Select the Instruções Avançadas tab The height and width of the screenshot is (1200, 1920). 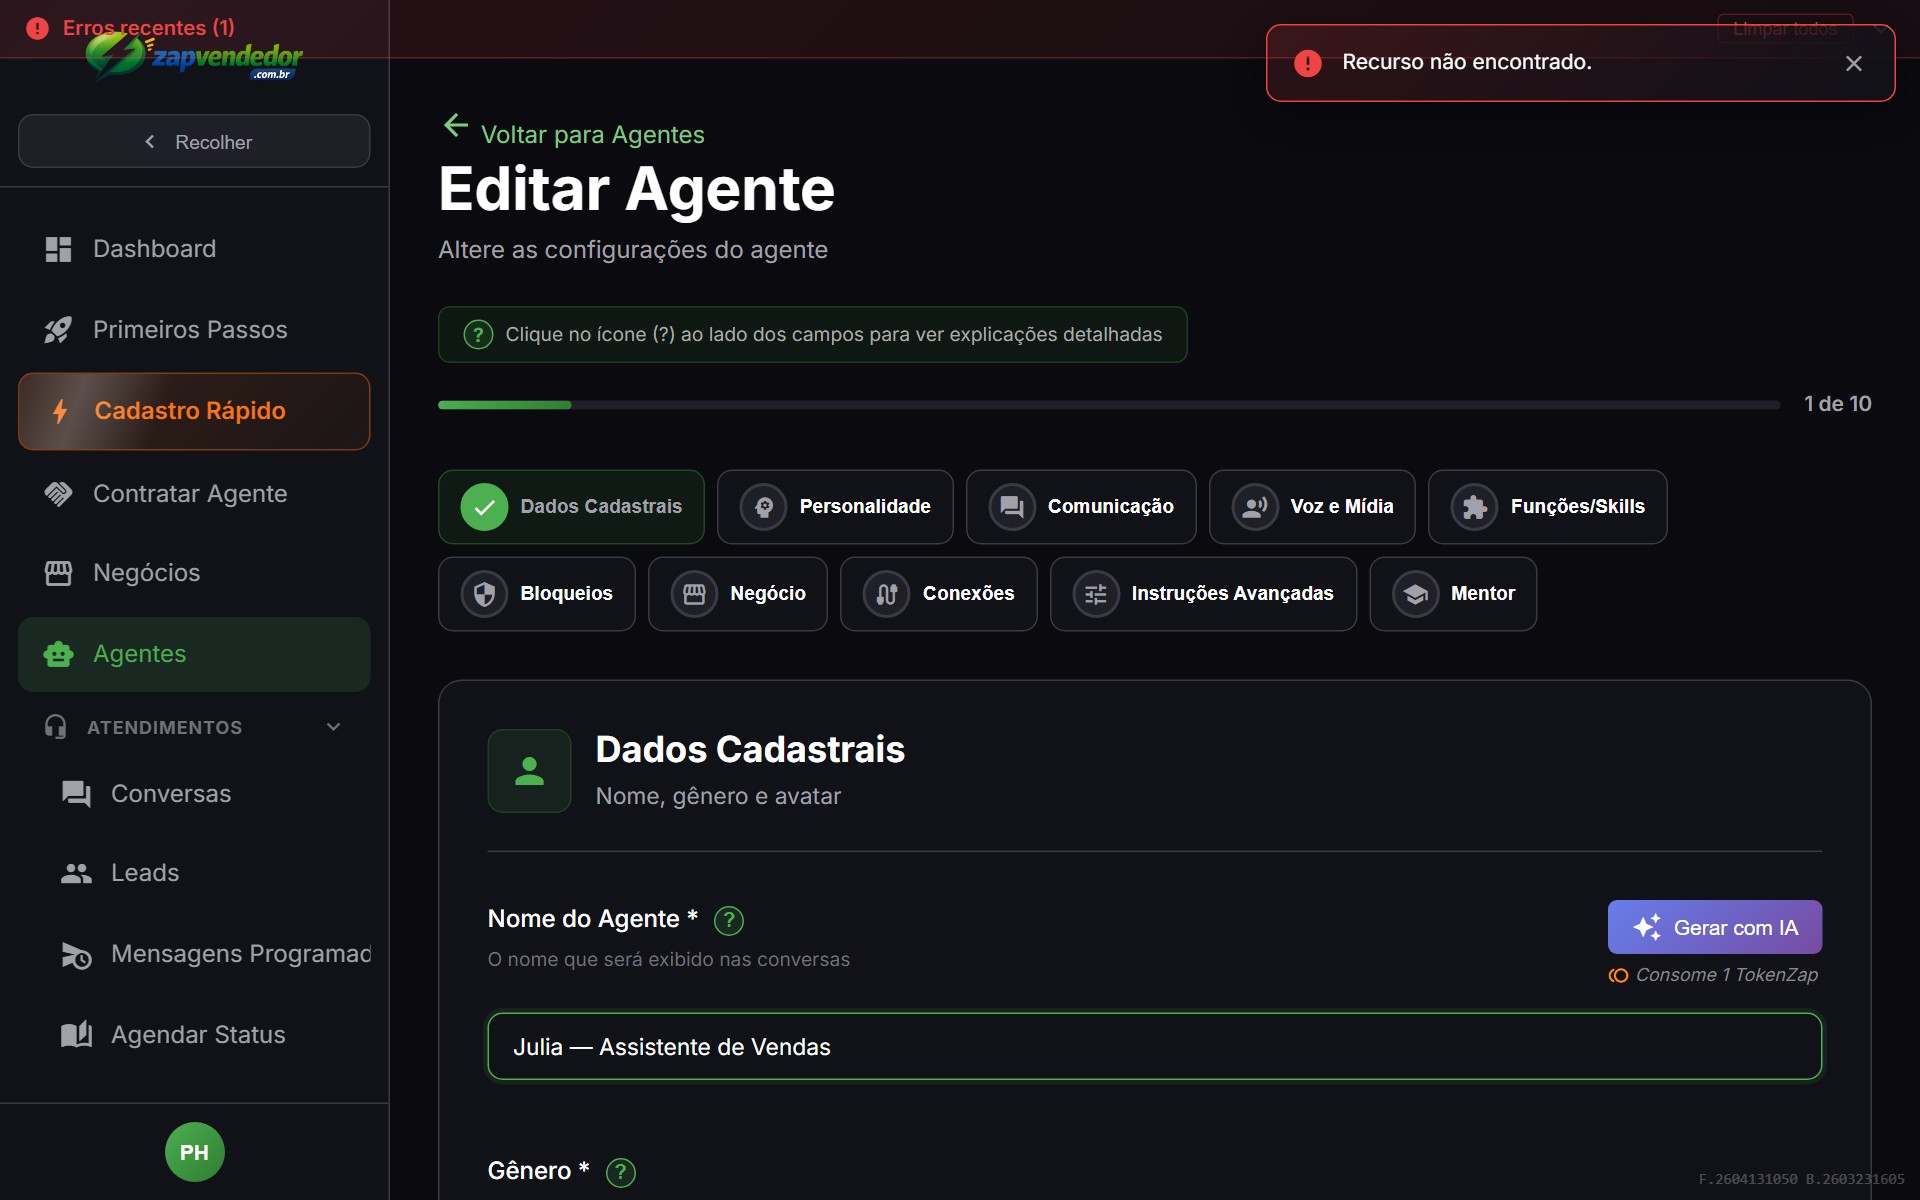[1203, 593]
